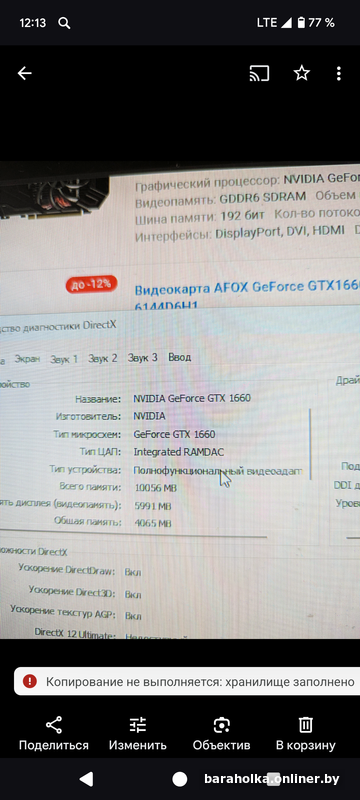Select the Звук 1 tab
Image resolution: width=360 pixels, height=800 pixels.
tap(64, 359)
